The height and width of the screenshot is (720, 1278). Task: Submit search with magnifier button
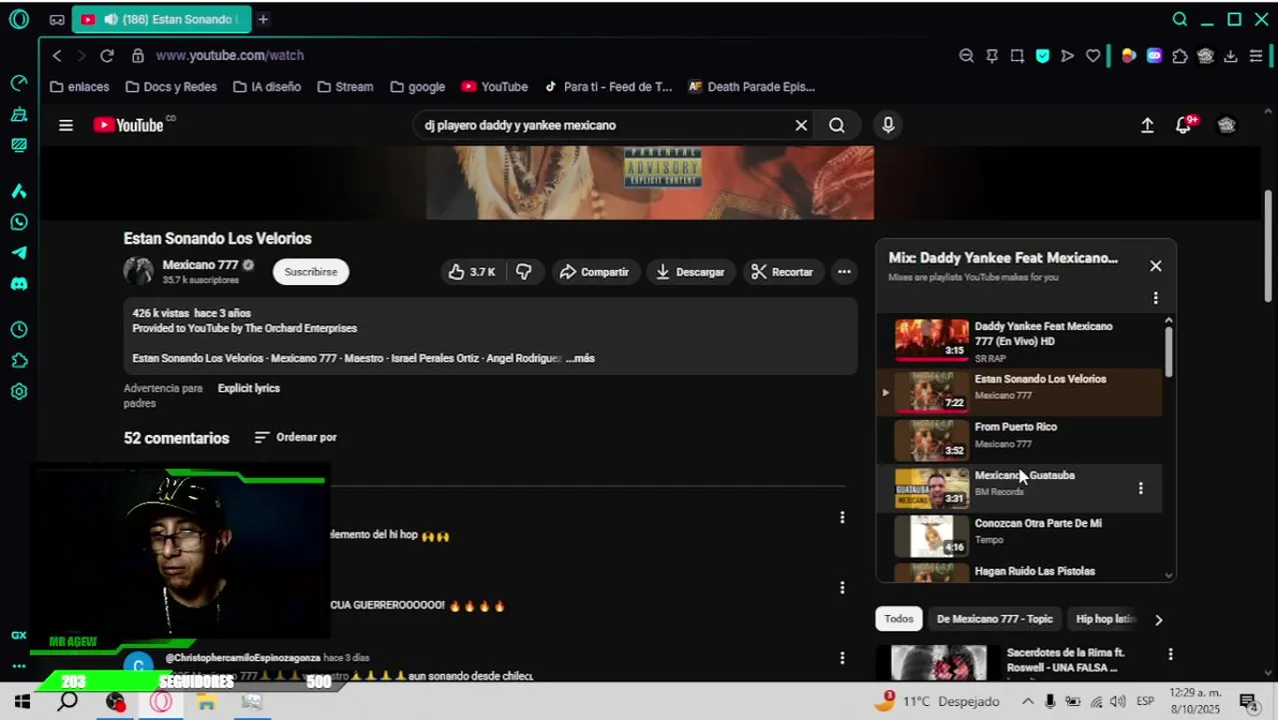click(x=837, y=125)
